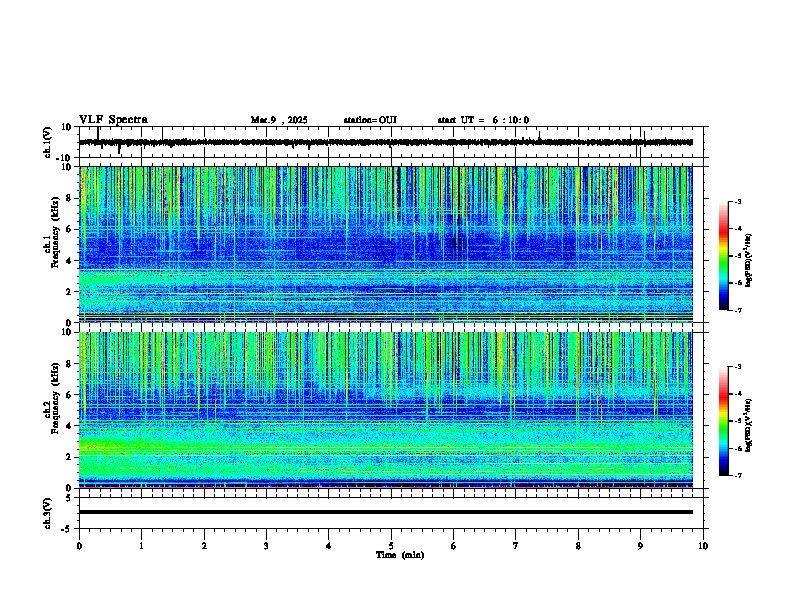Screen dimensions: 792x612
Task: Click the ch.3(V) flat trace panel
Action: [x=393, y=513]
